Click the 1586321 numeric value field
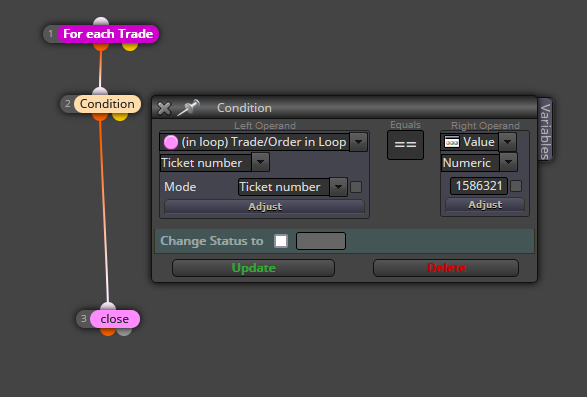This screenshot has width=587, height=397. coord(479,186)
